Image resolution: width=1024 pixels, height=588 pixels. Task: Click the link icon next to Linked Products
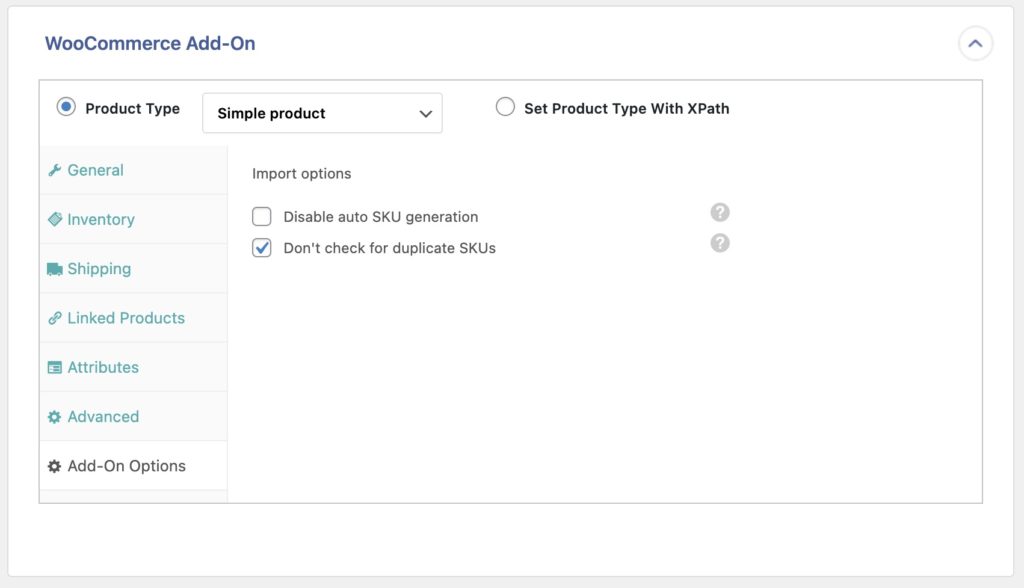tap(56, 317)
